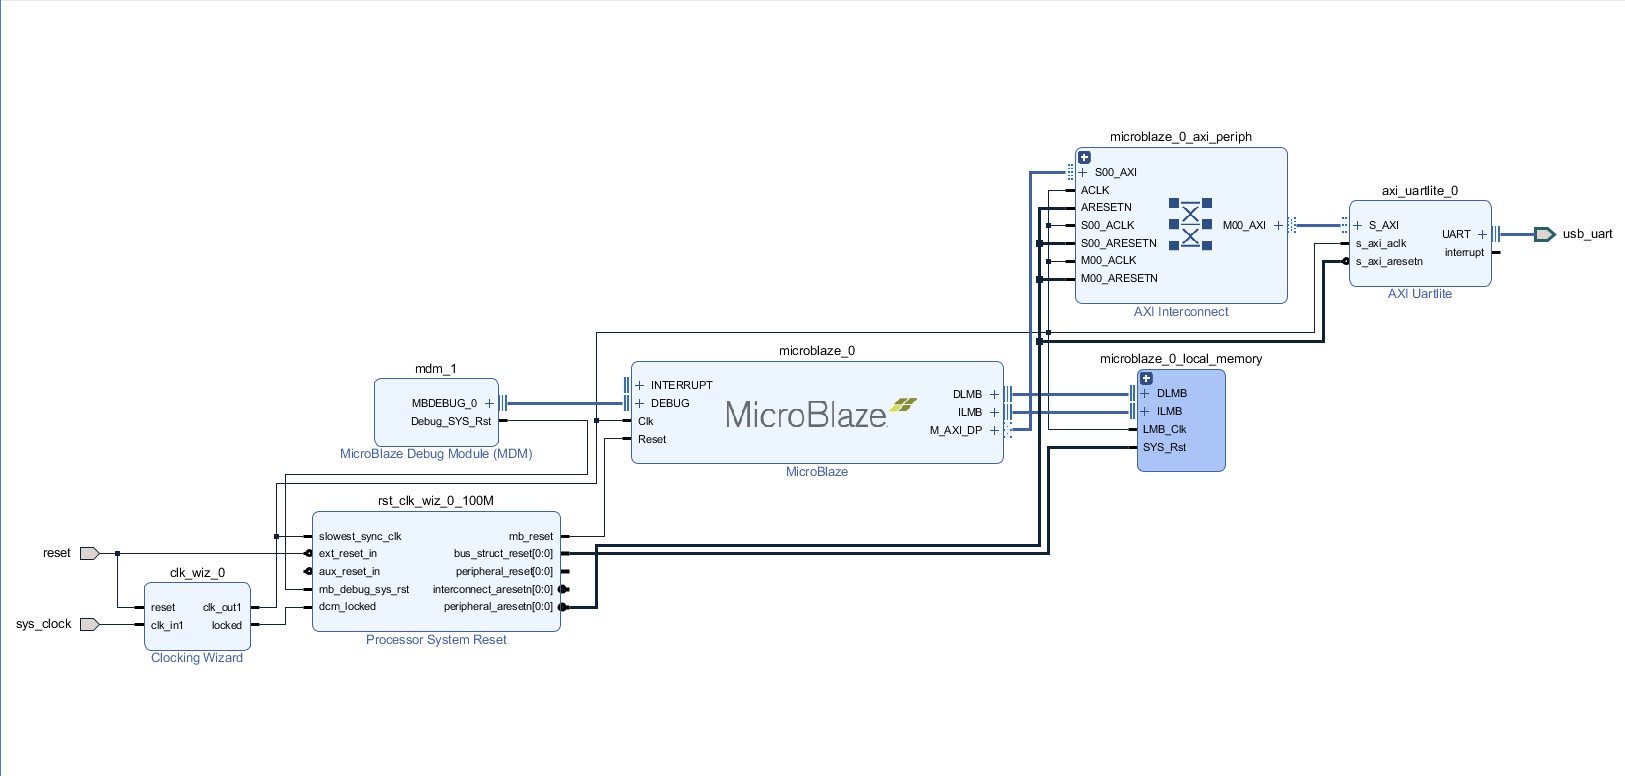Select the M00_ACLK pin

[1109, 260]
